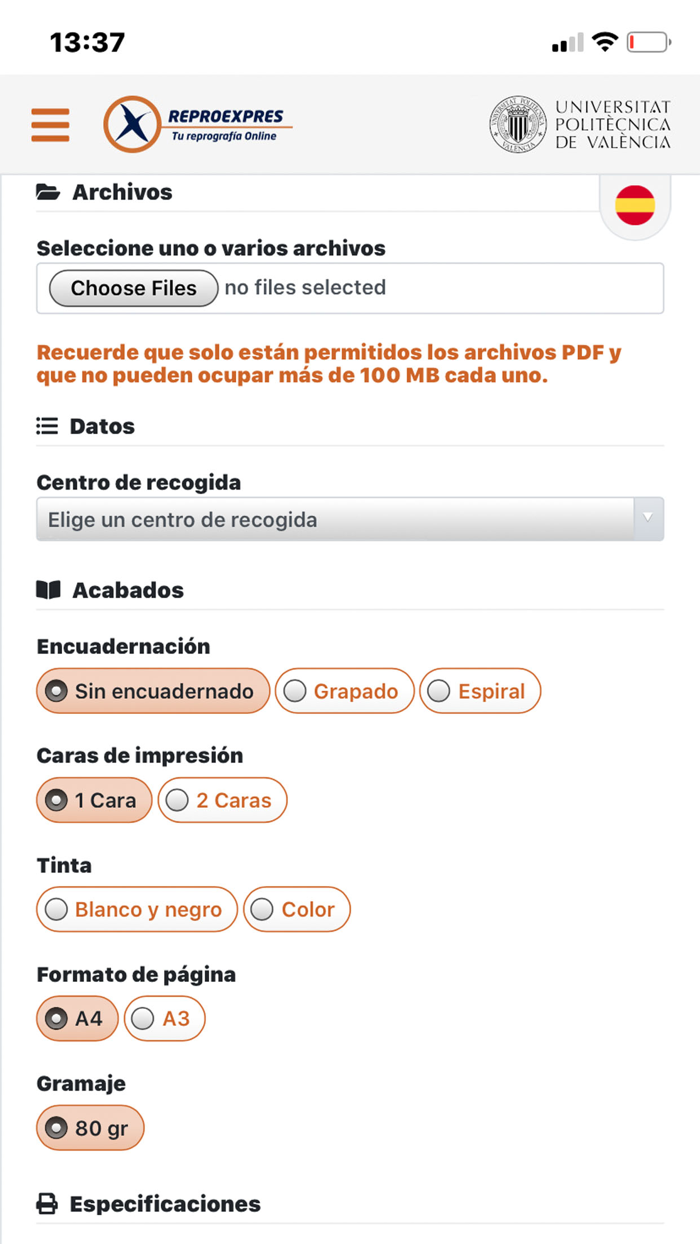Image resolution: width=700 pixels, height=1244 pixels.
Task: Click the Choose Files button
Action: (x=132, y=288)
